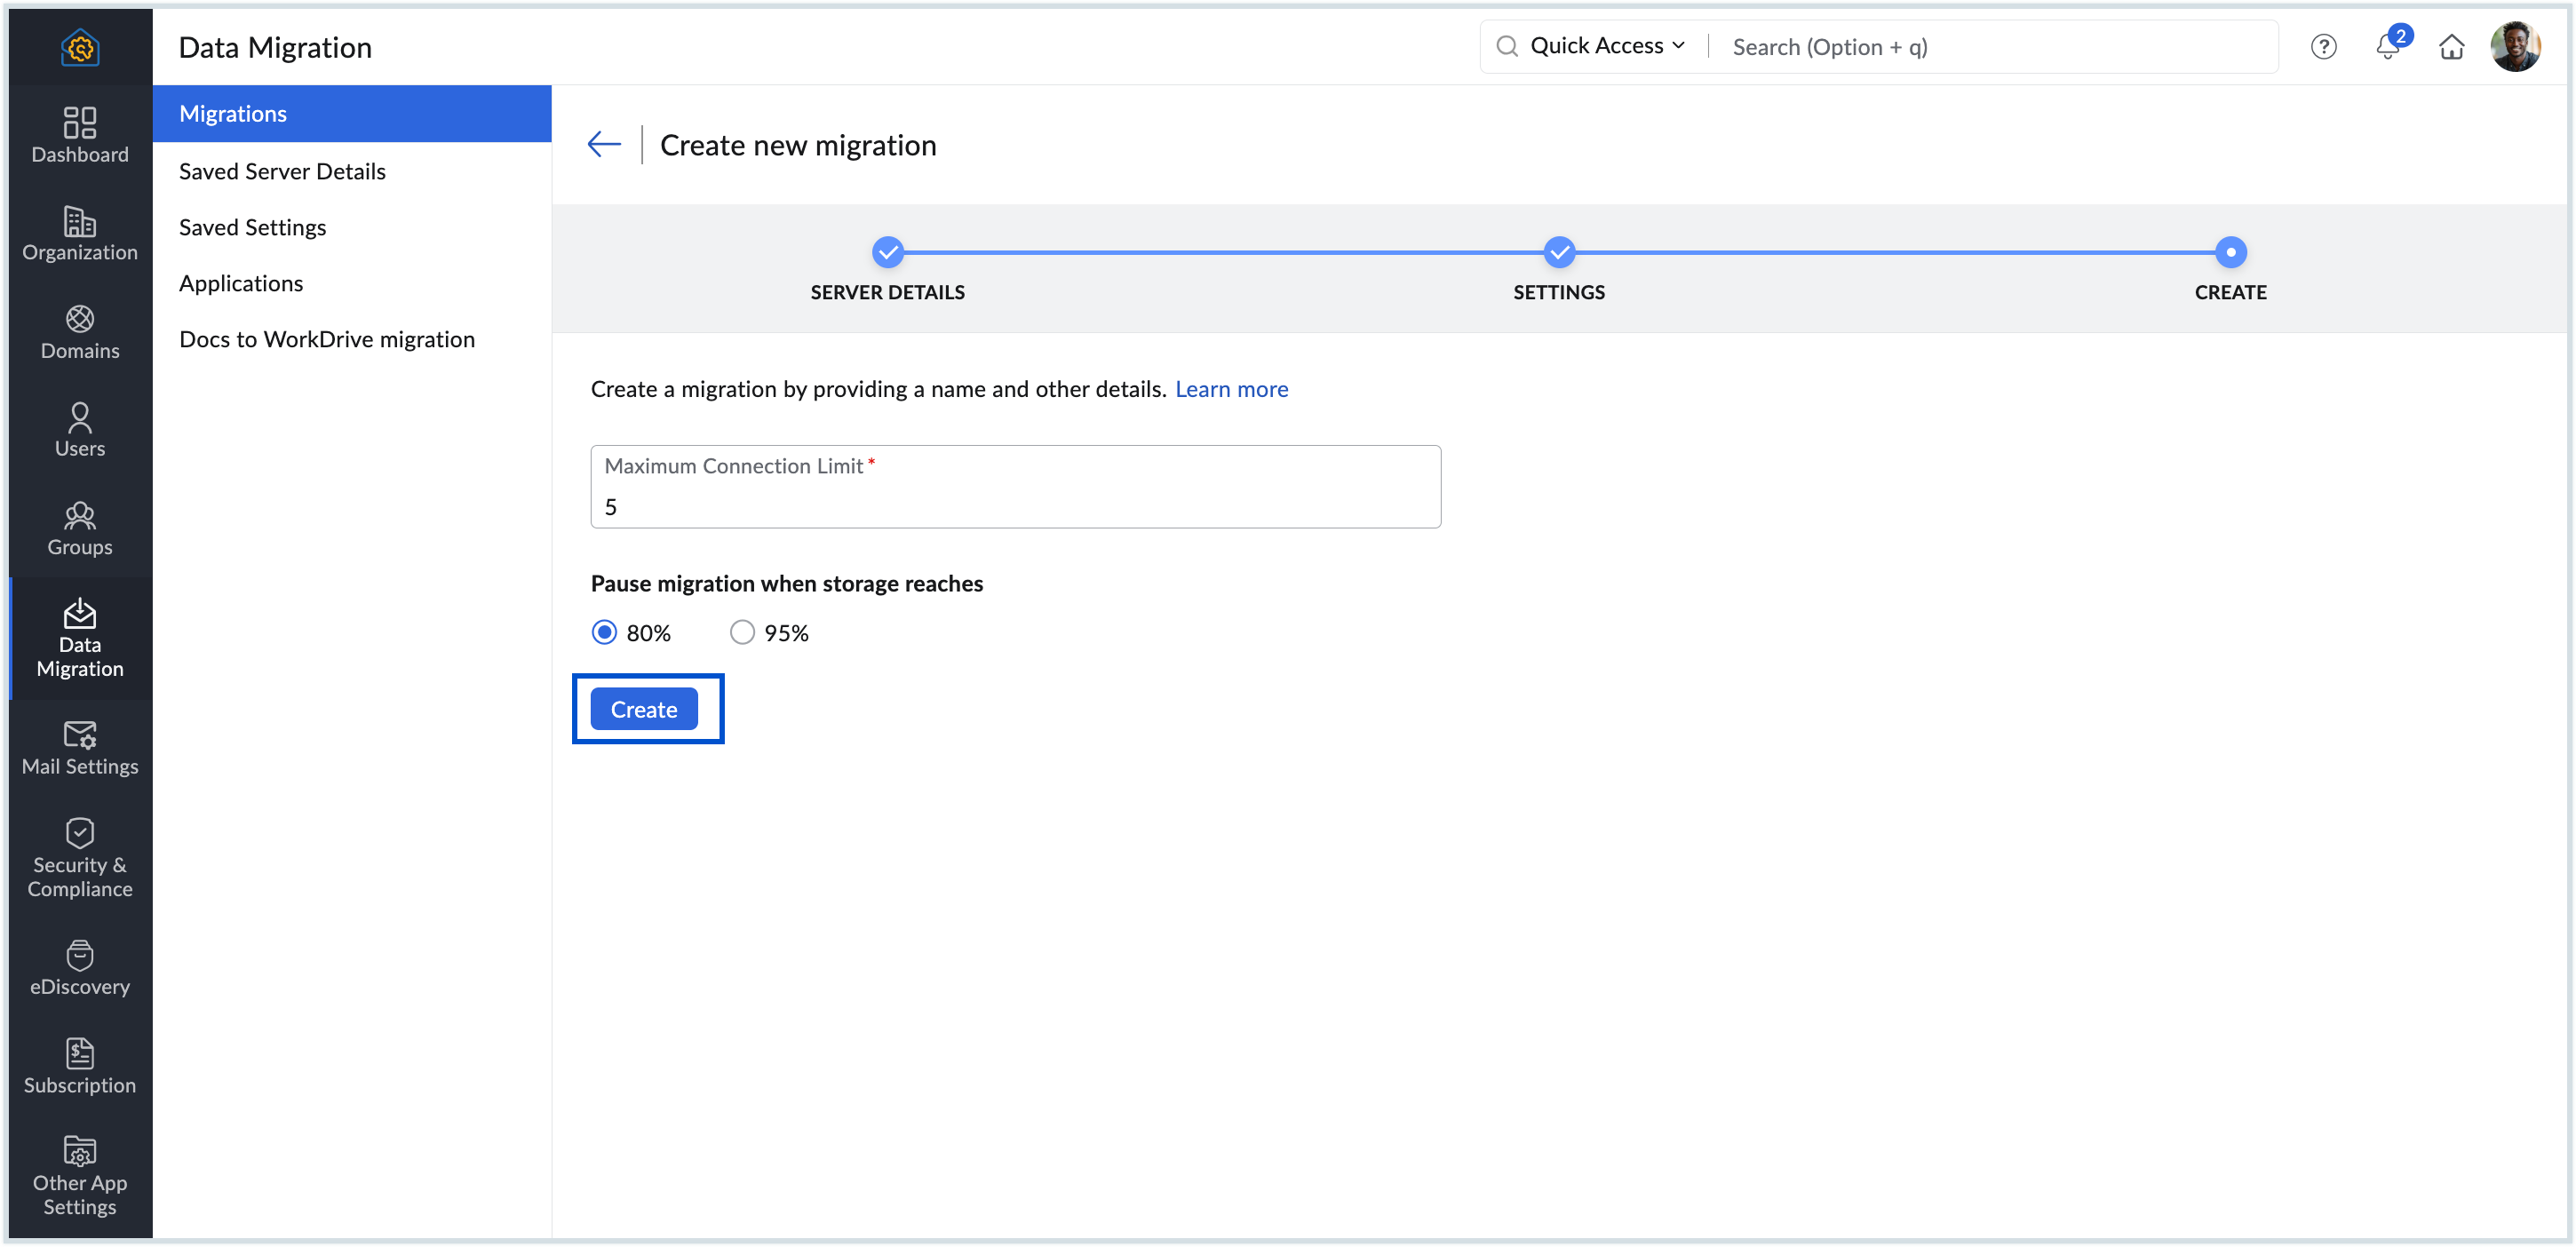Select the 80% storage pause option
Screen dimensions: 2576x1247
tap(604, 632)
